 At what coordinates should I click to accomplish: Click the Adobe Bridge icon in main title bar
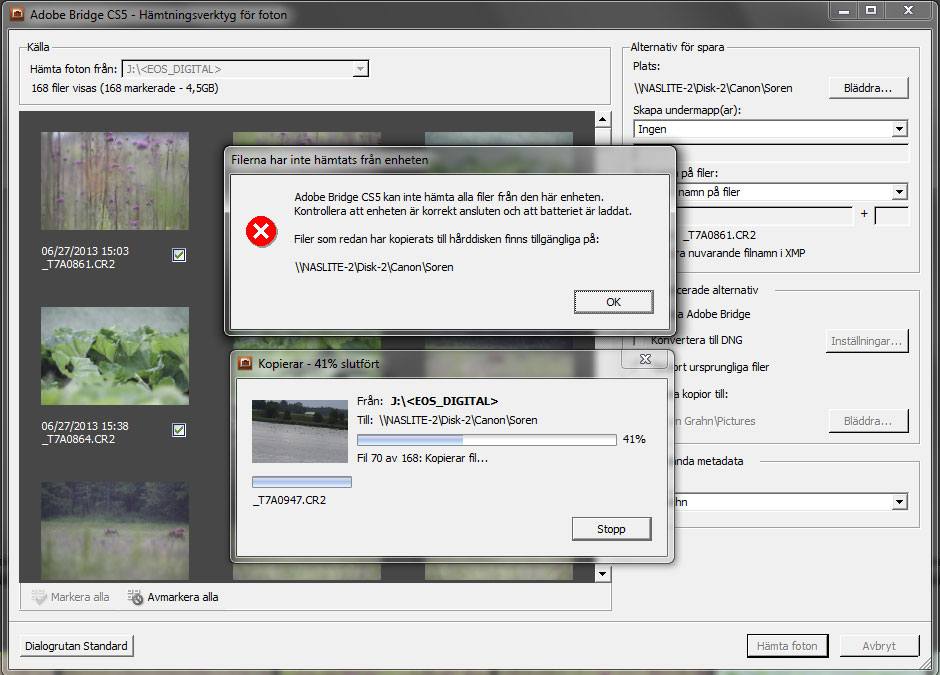click(x=17, y=14)
